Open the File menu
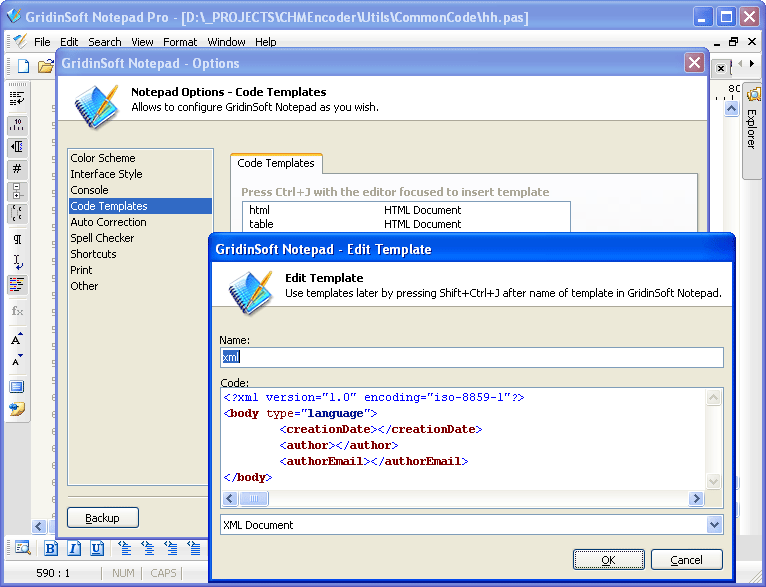This screenshot has height=587, width=766. pyautogui.click(x=42, y=42)
